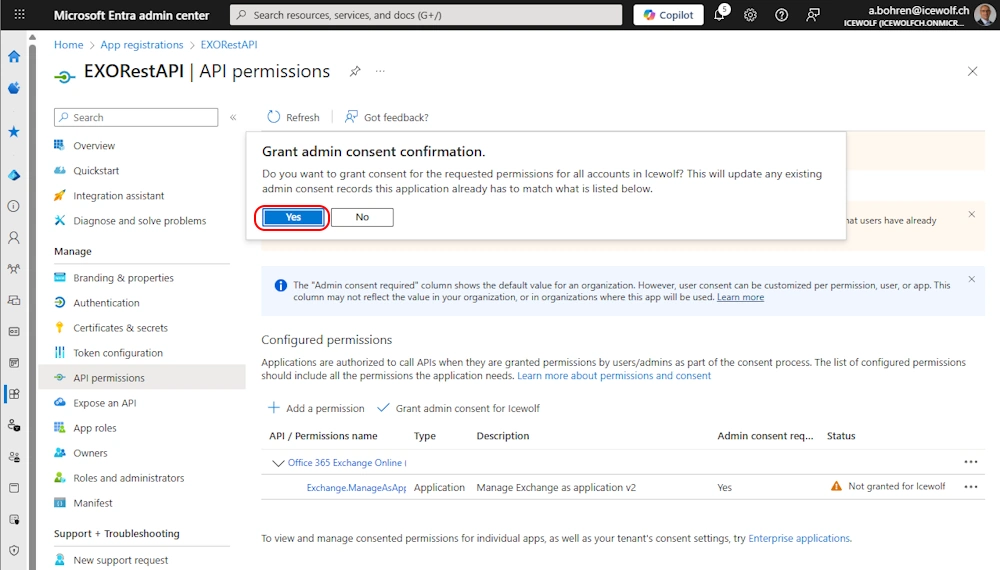Click No in the consent confirmation
The height and width of the screenshot is (570, 1000).
[362, 217]
